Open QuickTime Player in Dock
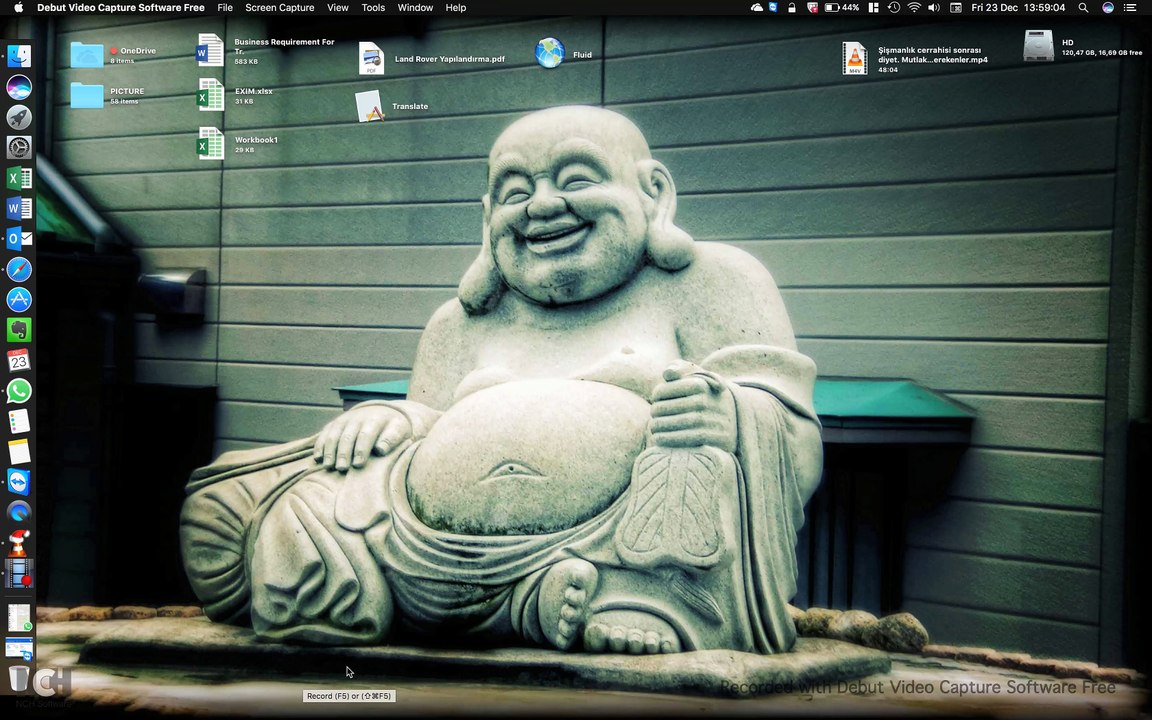This screenshot has width=1152, height=720. pyautogui.click(x=19, y=512)
